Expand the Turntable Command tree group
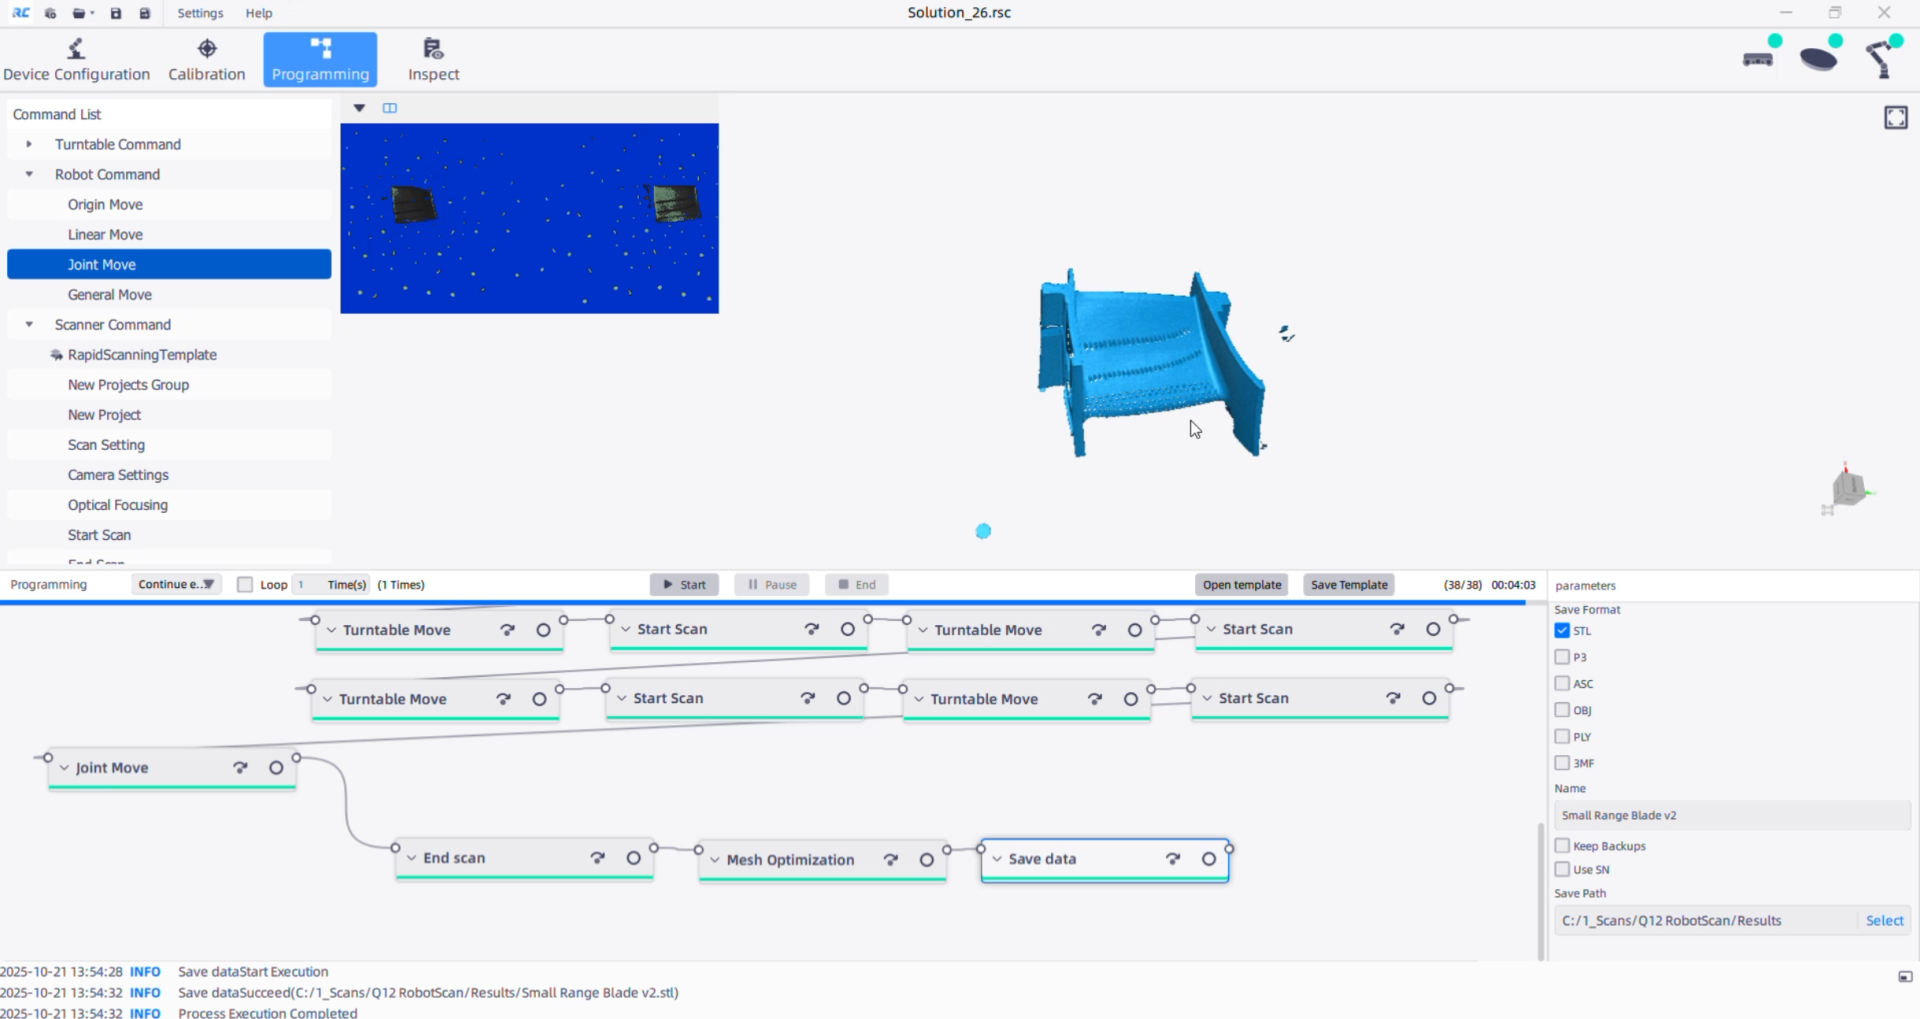This screenshot has width=1920, height=1019. pos(29,144)
